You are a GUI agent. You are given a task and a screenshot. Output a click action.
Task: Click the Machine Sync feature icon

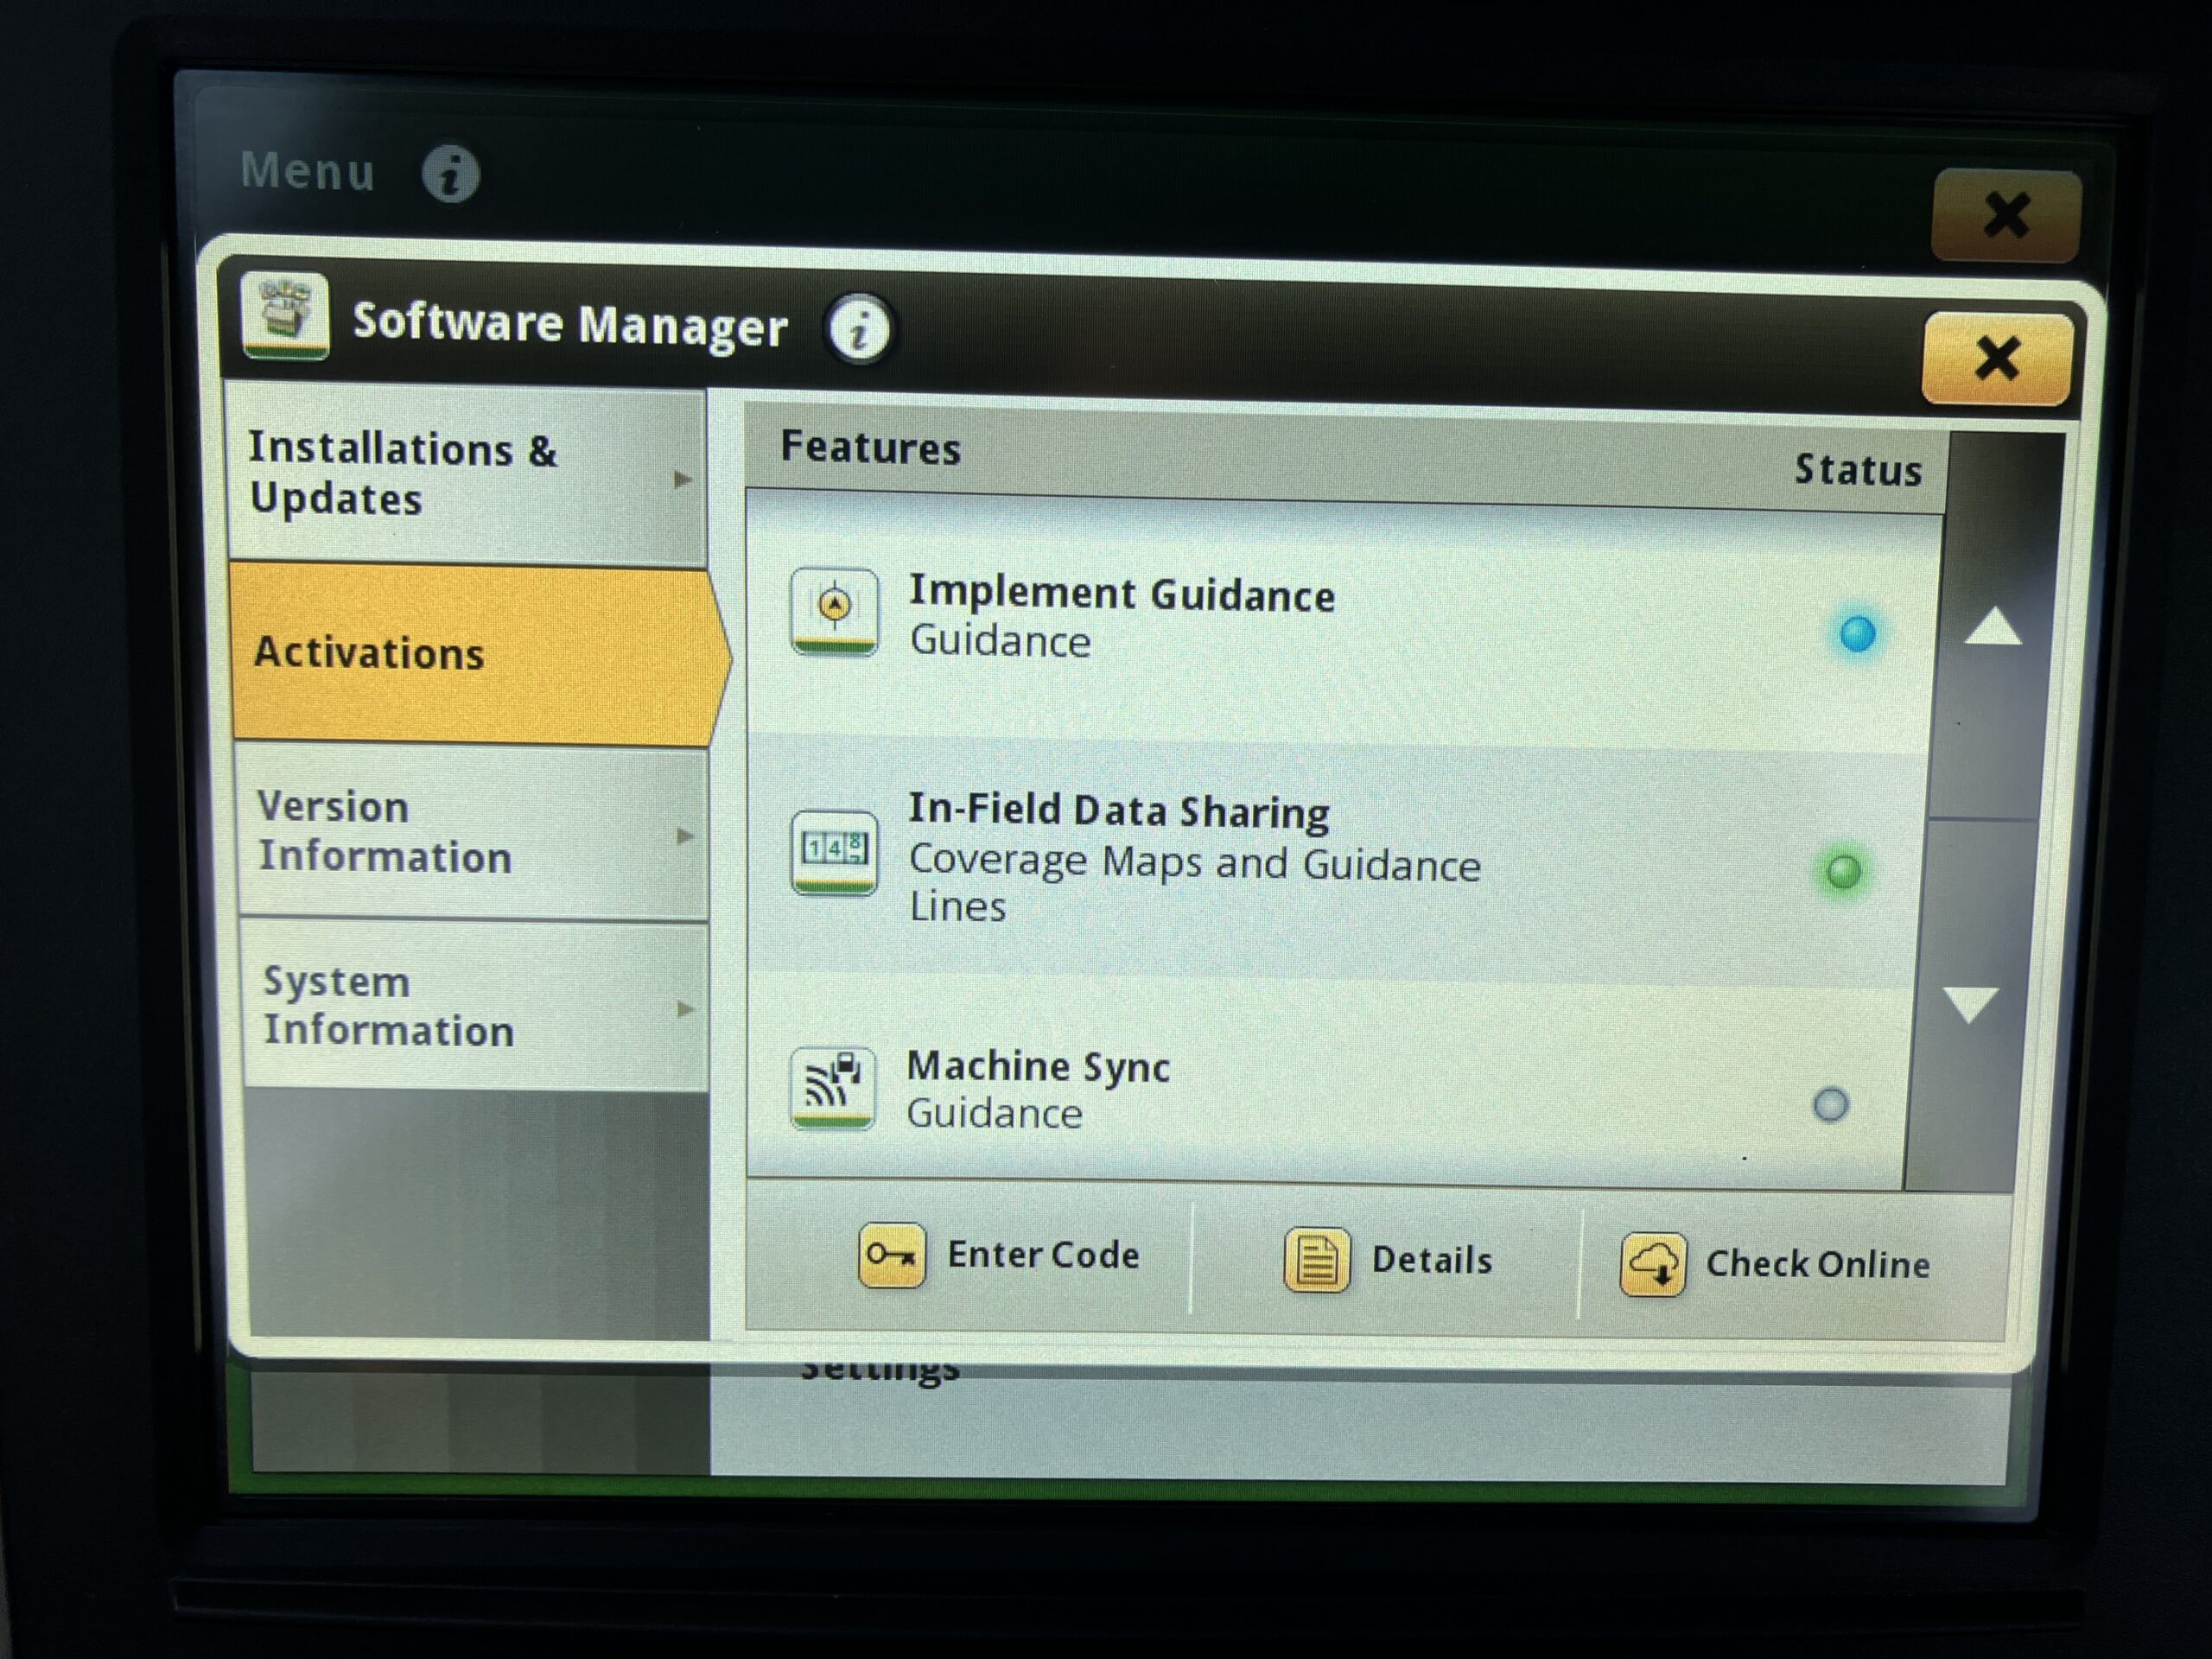pos(832,1087)
